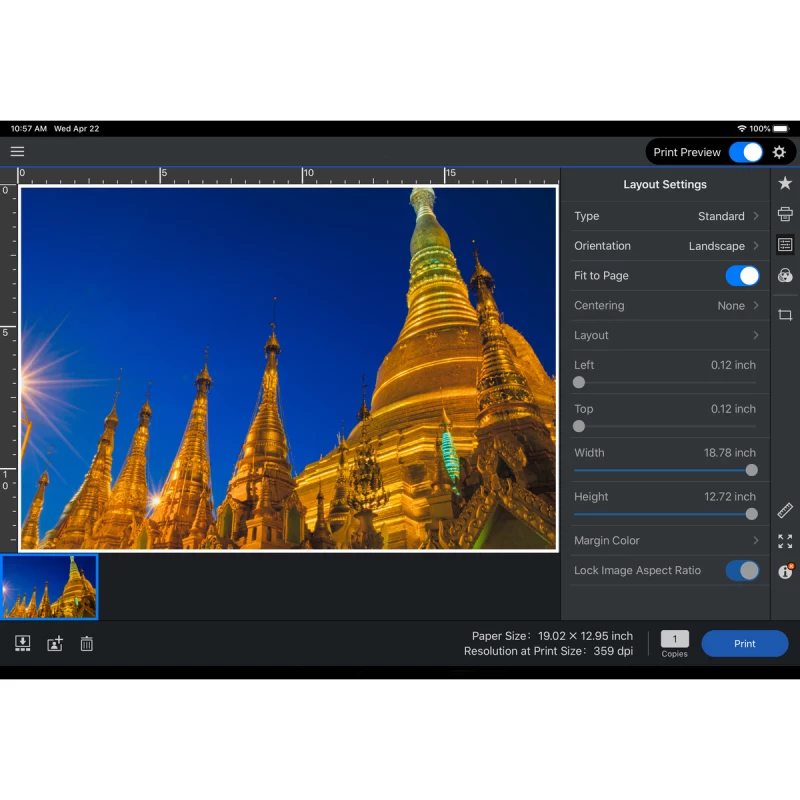
Task: Open the information icon with alert badge
Action: pos(785,572)
